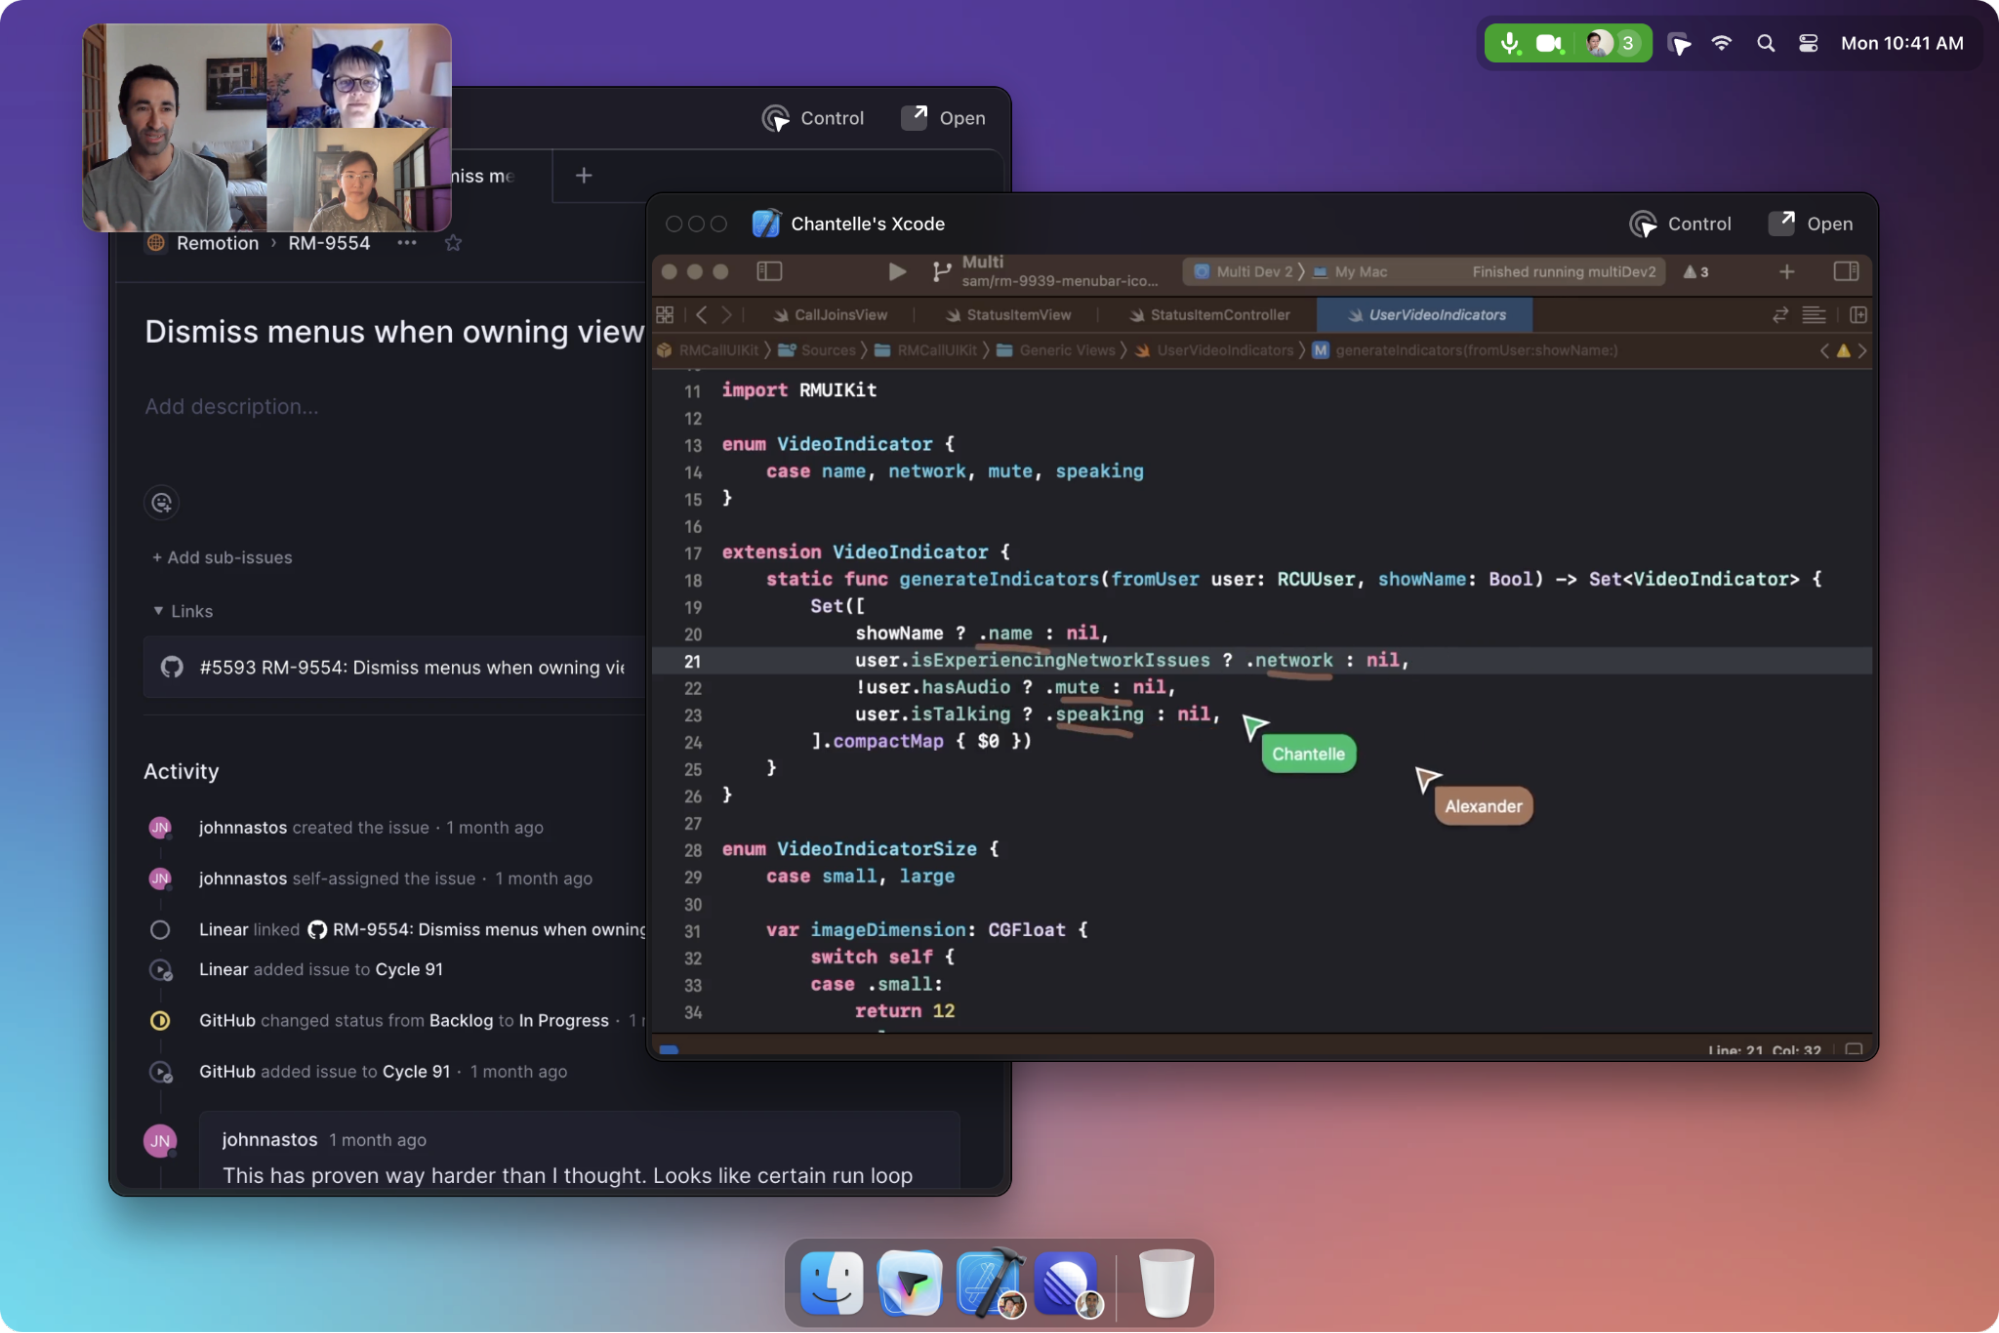Click the Add description text field
The image size is (1999, 1333).
[232, 406]
